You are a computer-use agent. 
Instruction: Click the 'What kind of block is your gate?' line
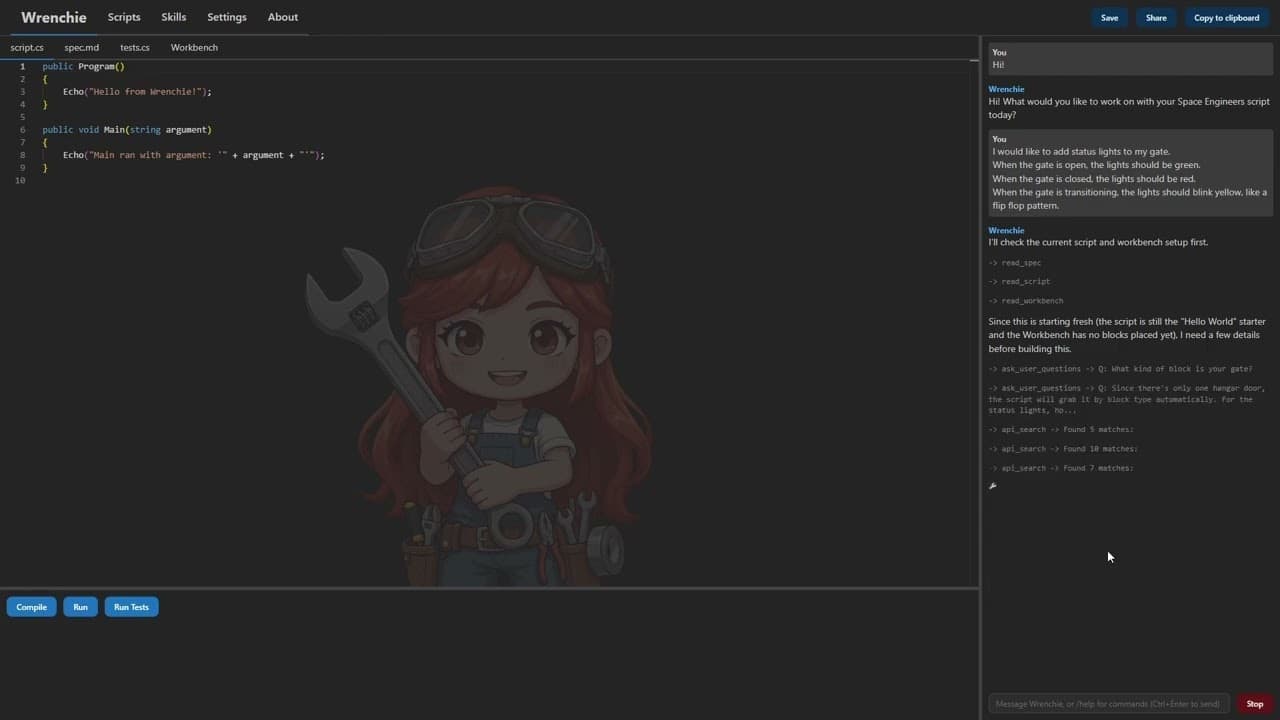pos(1120,368)
